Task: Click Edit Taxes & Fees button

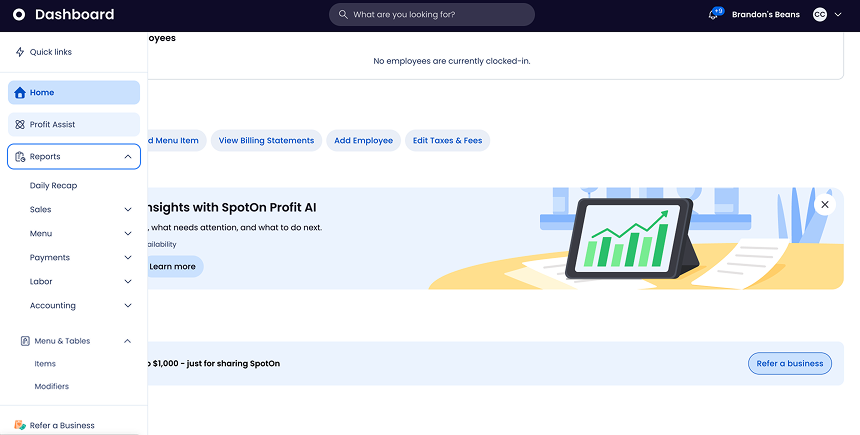Action: click(448, 140)
